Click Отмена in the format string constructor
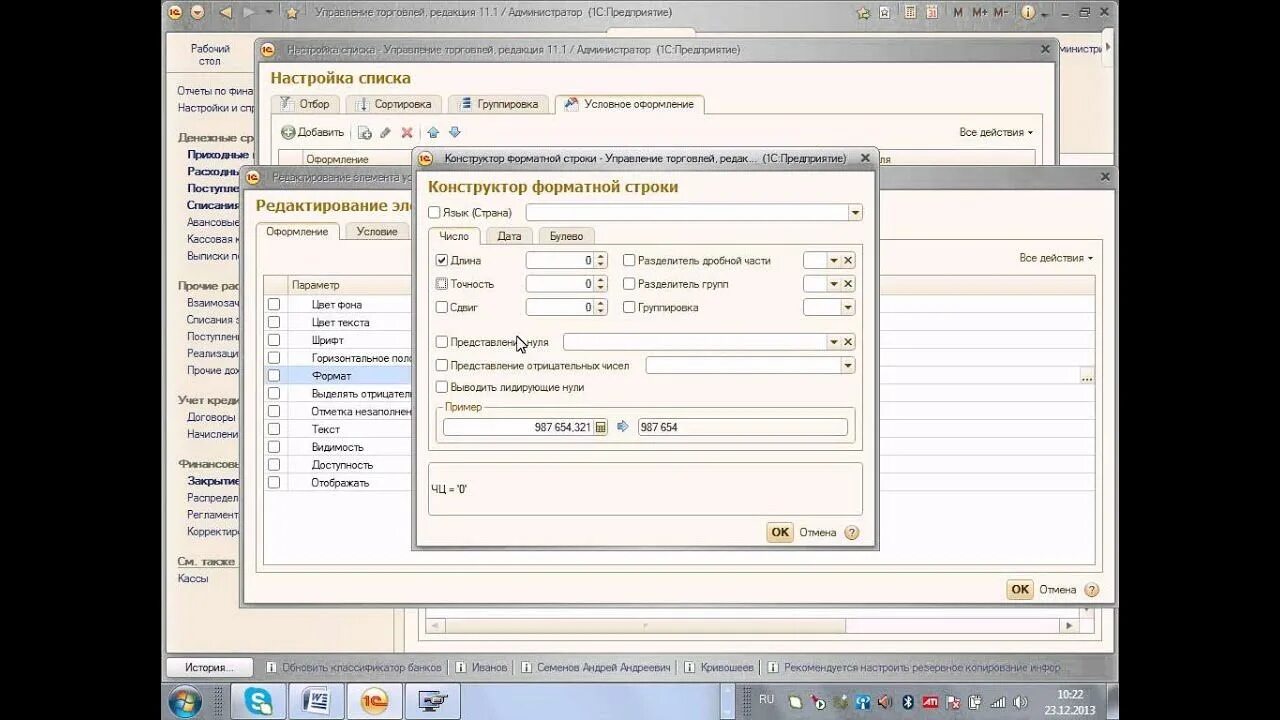Viewport: 1280px width, 720px height. click(818, 533)
